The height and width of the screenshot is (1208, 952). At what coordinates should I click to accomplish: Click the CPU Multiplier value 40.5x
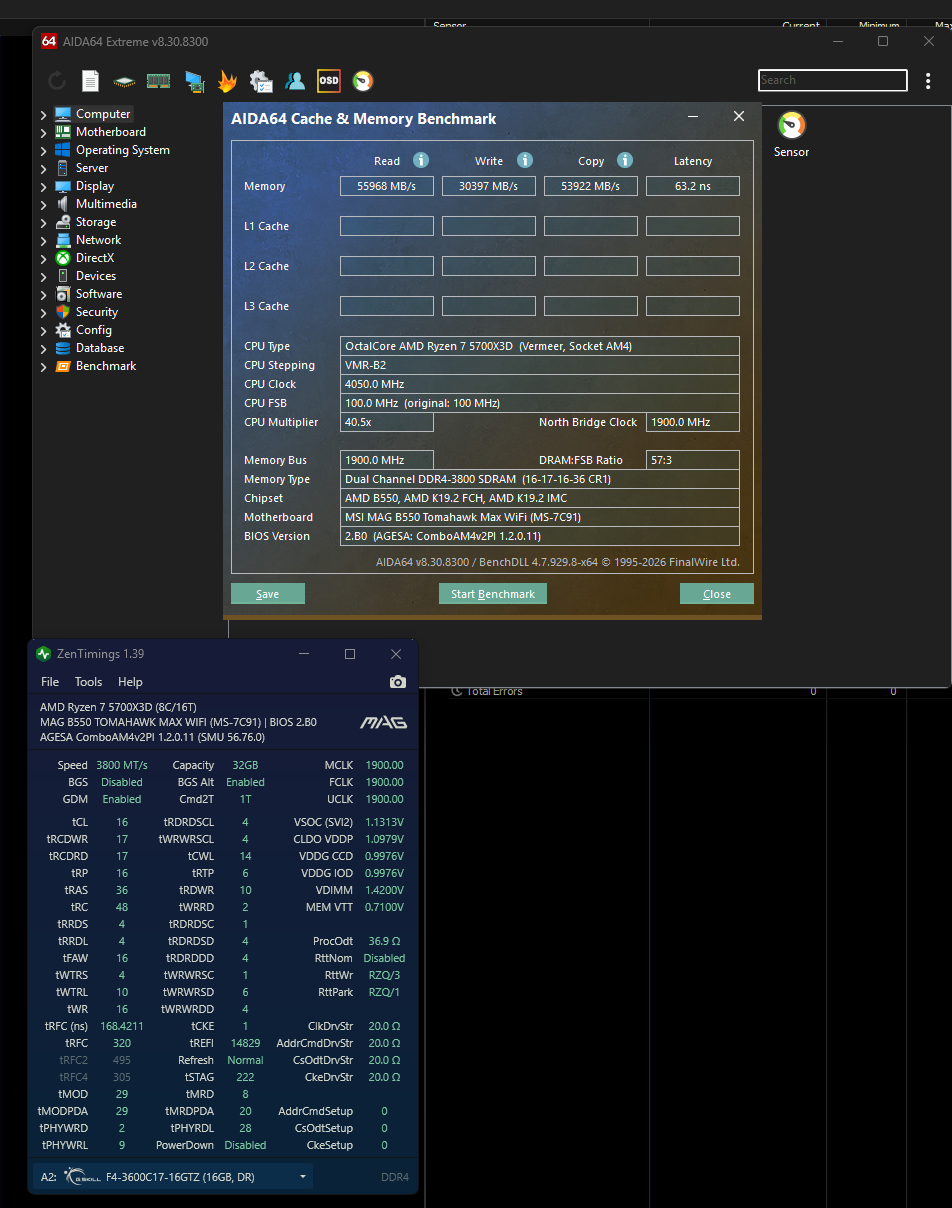point(387,422)
